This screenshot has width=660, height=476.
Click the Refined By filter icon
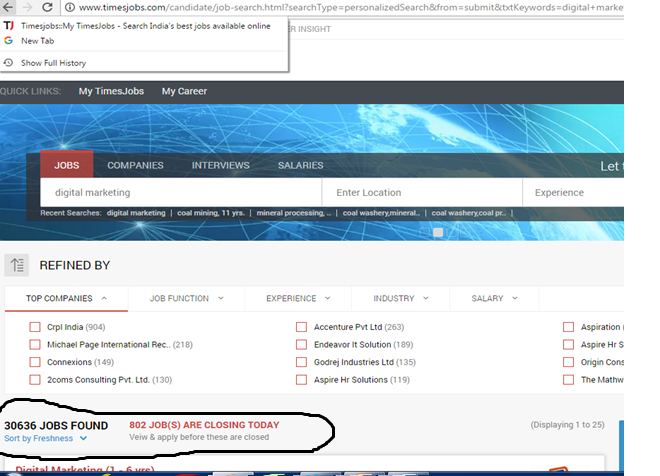[16, 265]
